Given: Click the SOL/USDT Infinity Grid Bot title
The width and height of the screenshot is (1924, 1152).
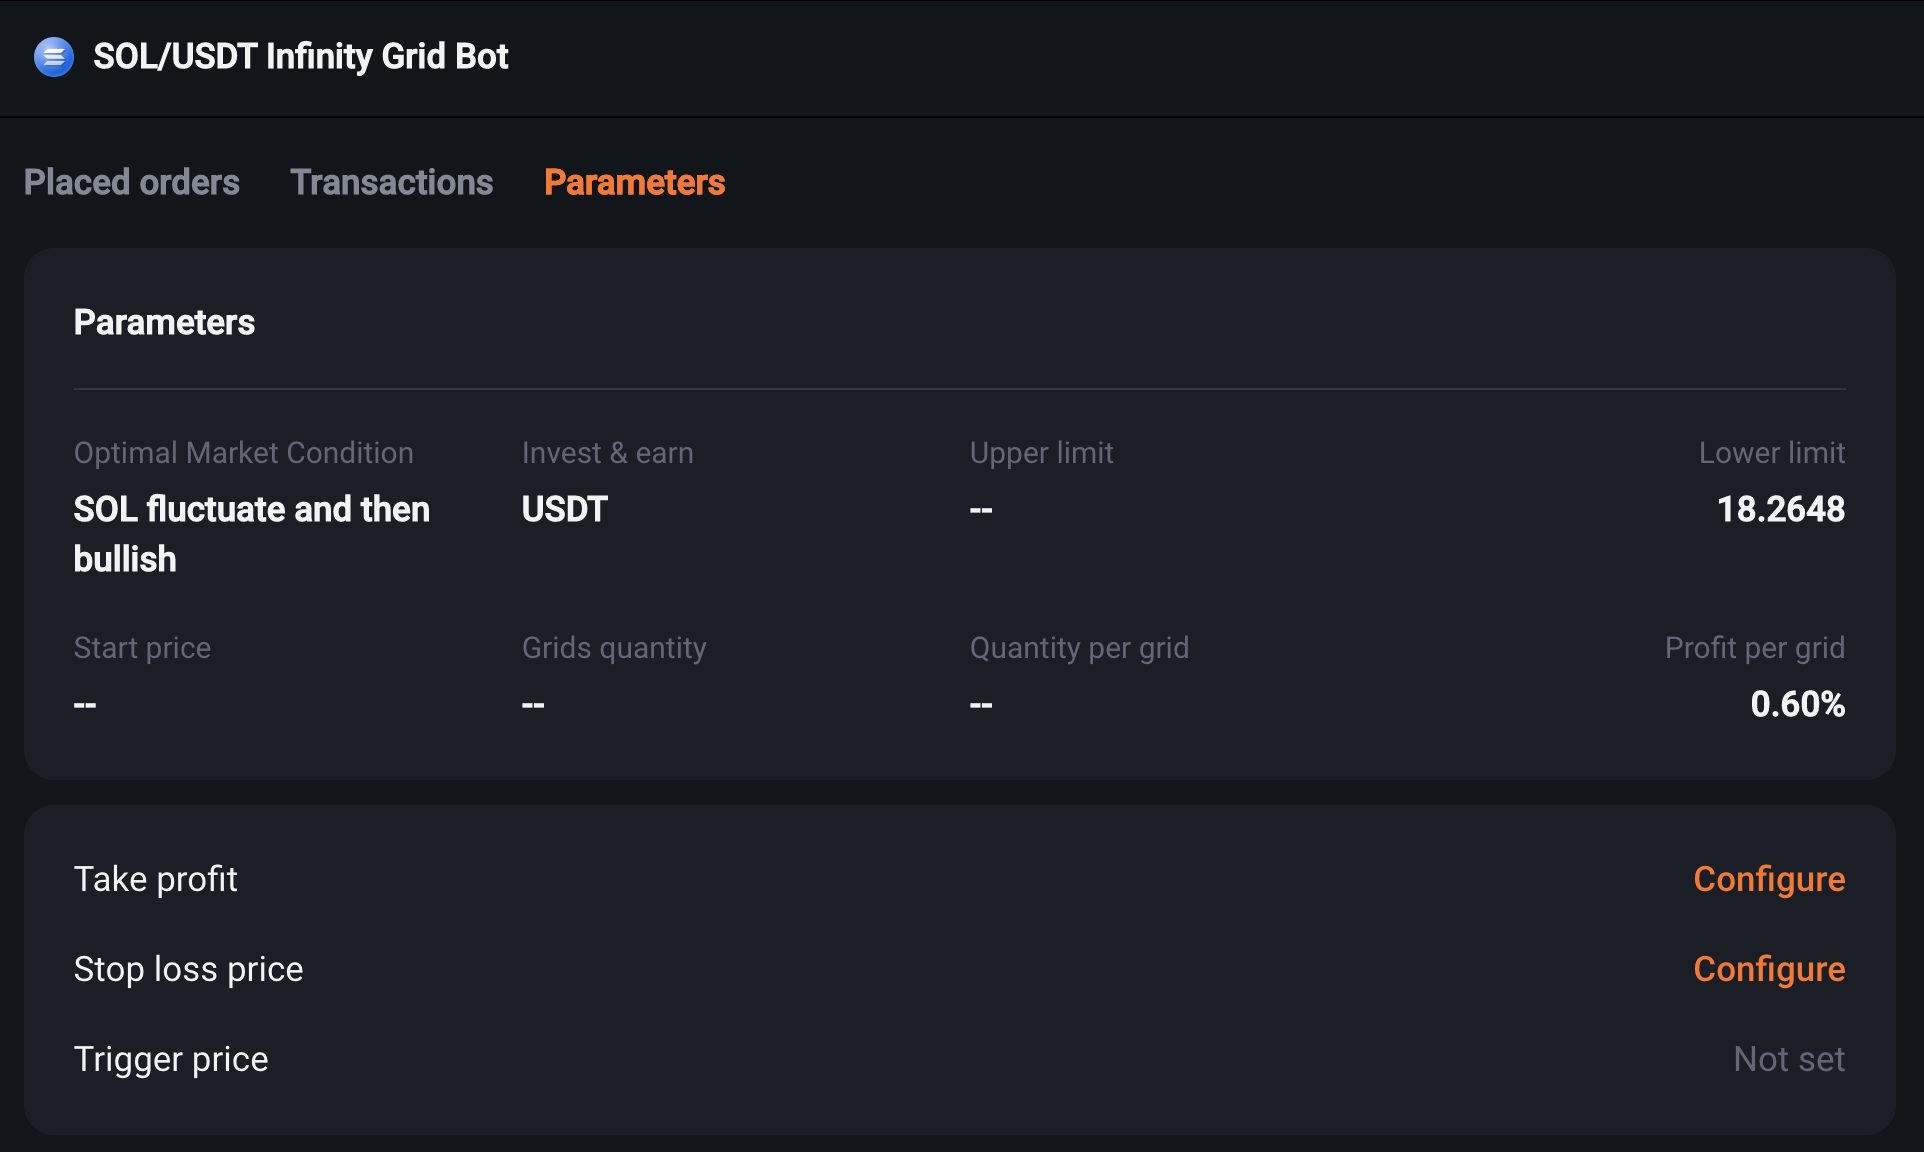Looking at the screenshot, I should pyautogui.click(x=301, y=57).
